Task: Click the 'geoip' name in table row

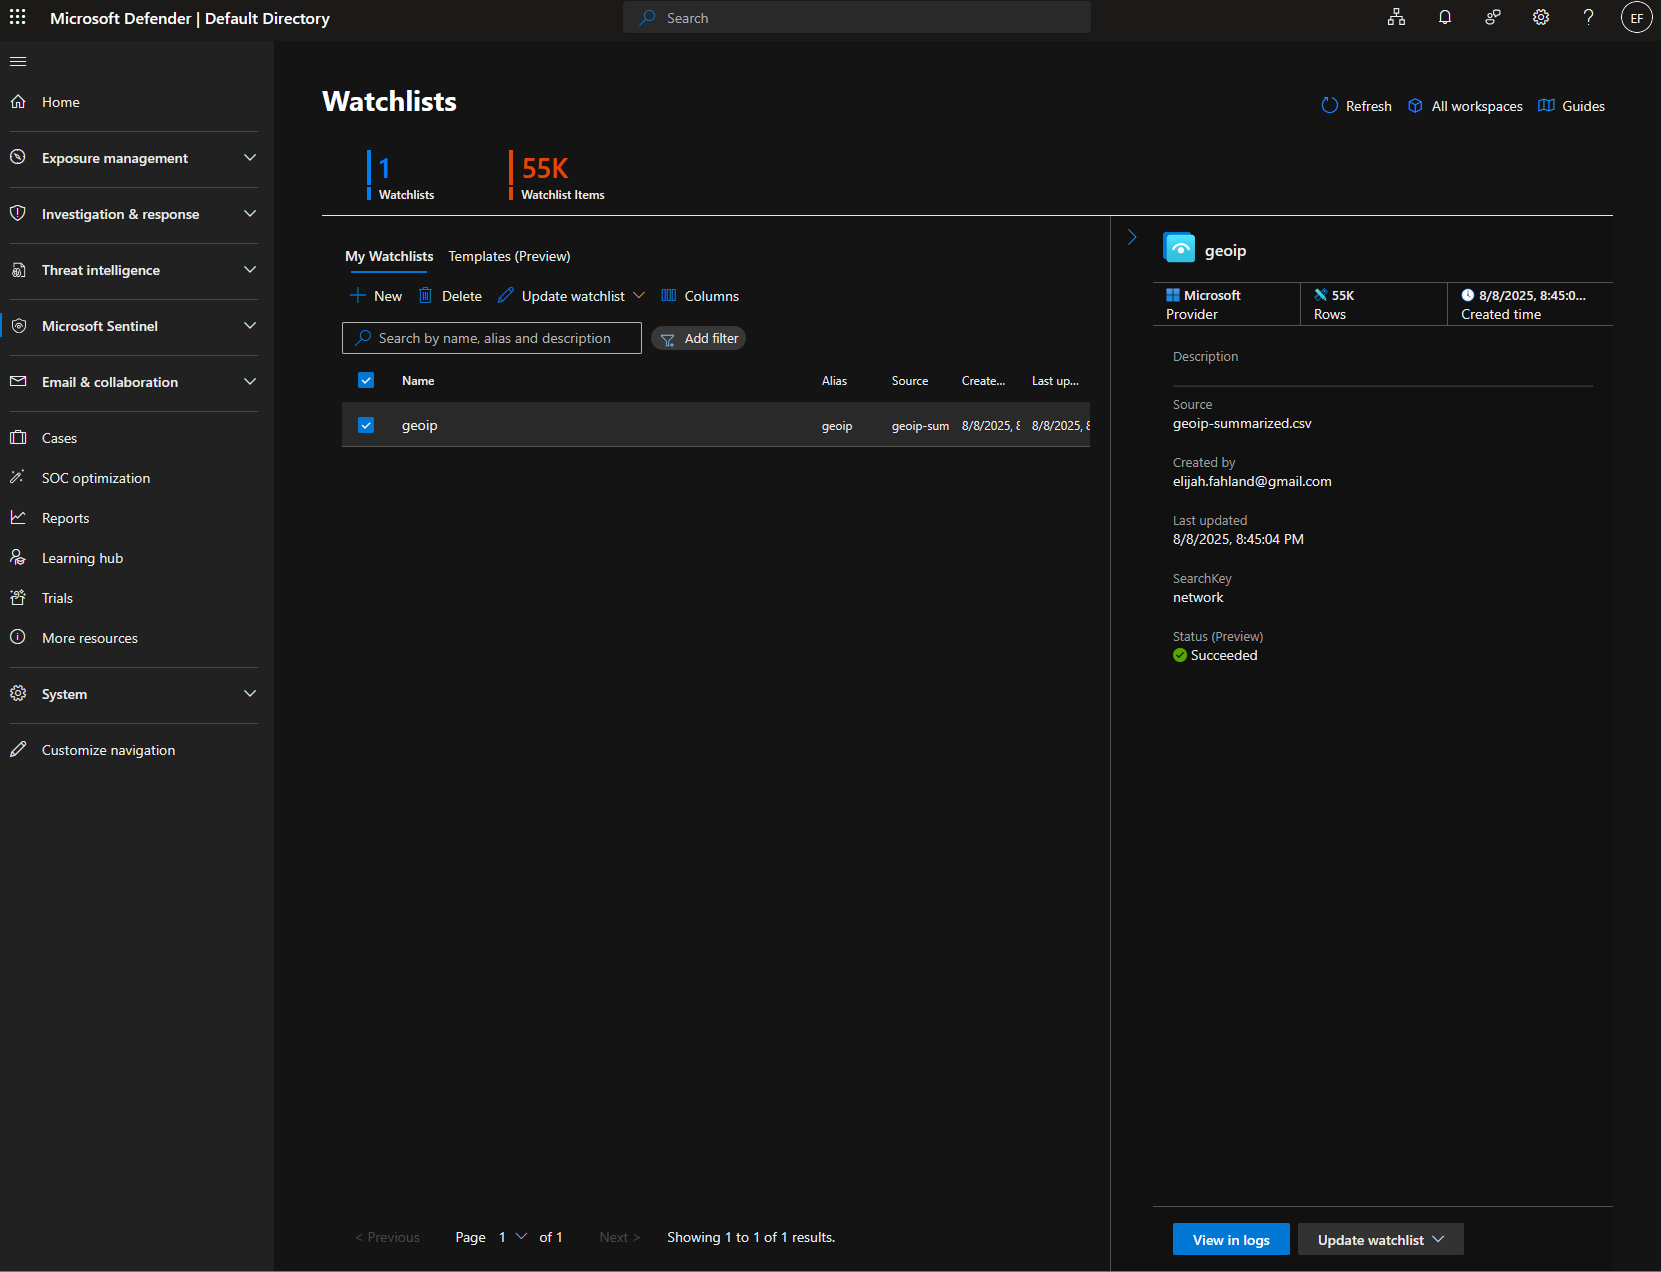Action: pyautogui.click(x=420, y=425)
